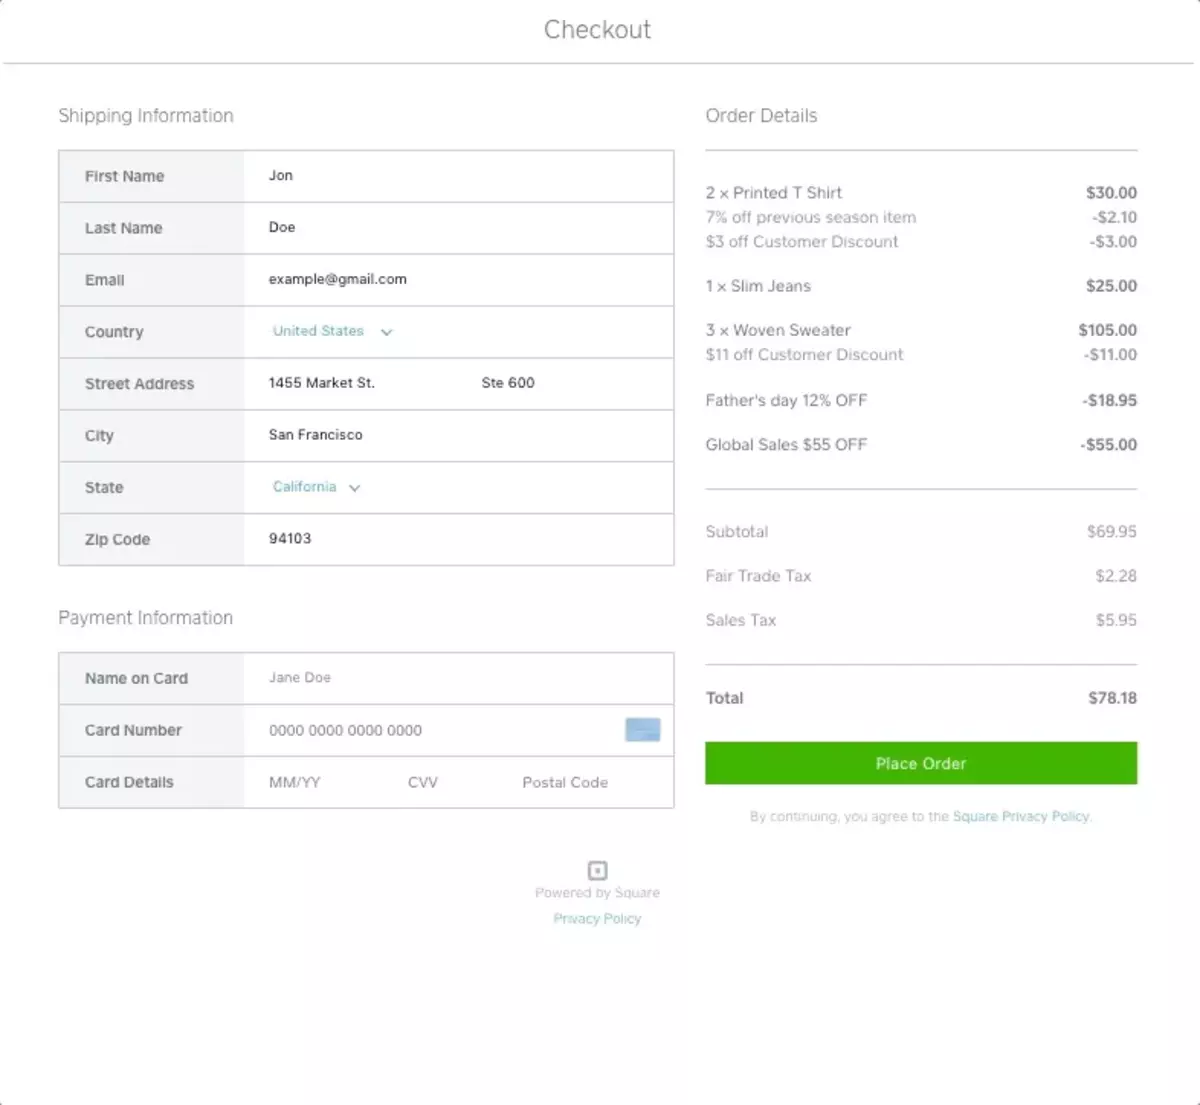Focus the CVV security code field
Viewport: 1200px width, 1105px height.
coord(423,782)
